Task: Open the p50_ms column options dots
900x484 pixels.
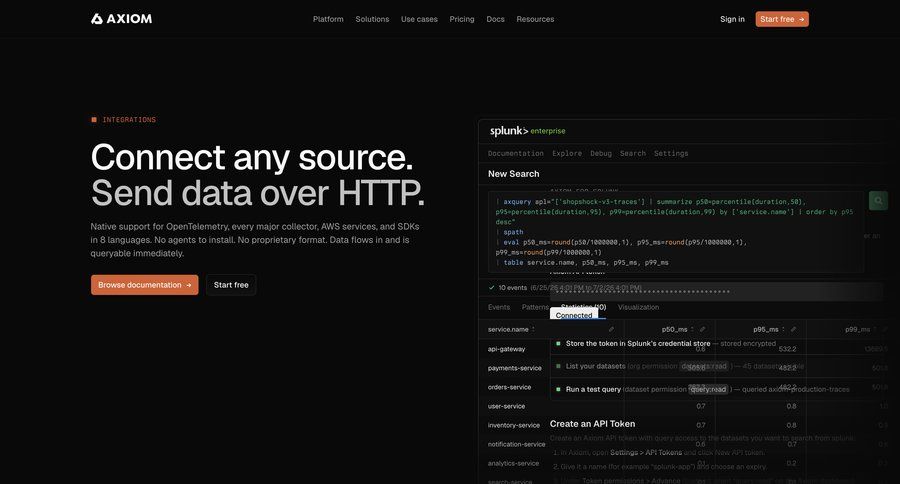Action: click(x=692, y=330)
